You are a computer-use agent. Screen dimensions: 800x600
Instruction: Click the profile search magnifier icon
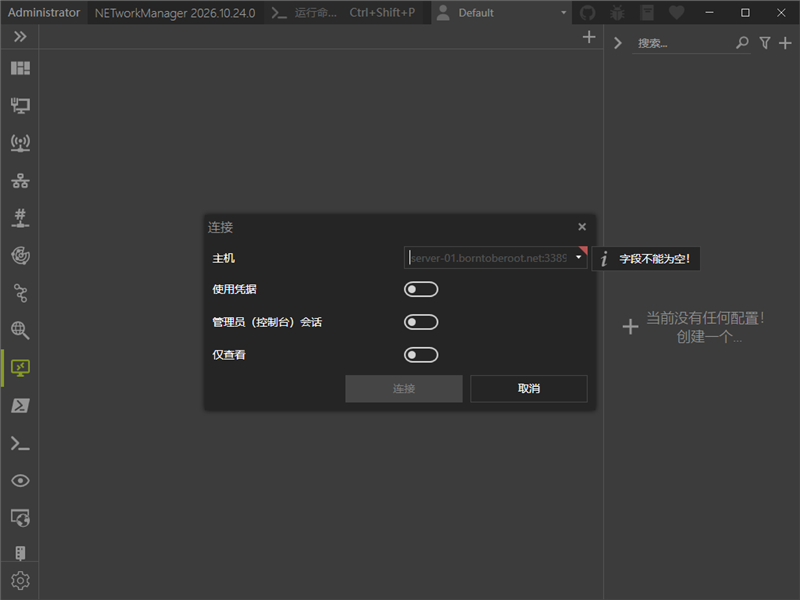coord(742,43)
